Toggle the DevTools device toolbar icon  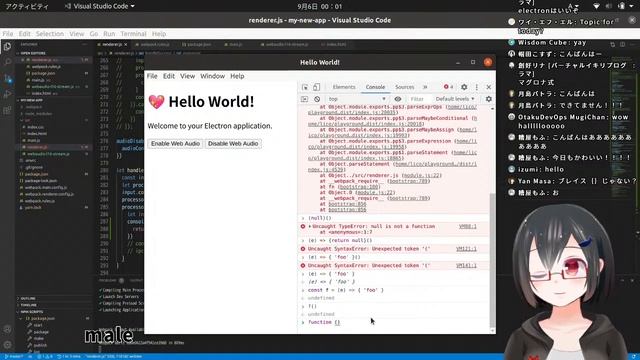[x=316, y=87]
